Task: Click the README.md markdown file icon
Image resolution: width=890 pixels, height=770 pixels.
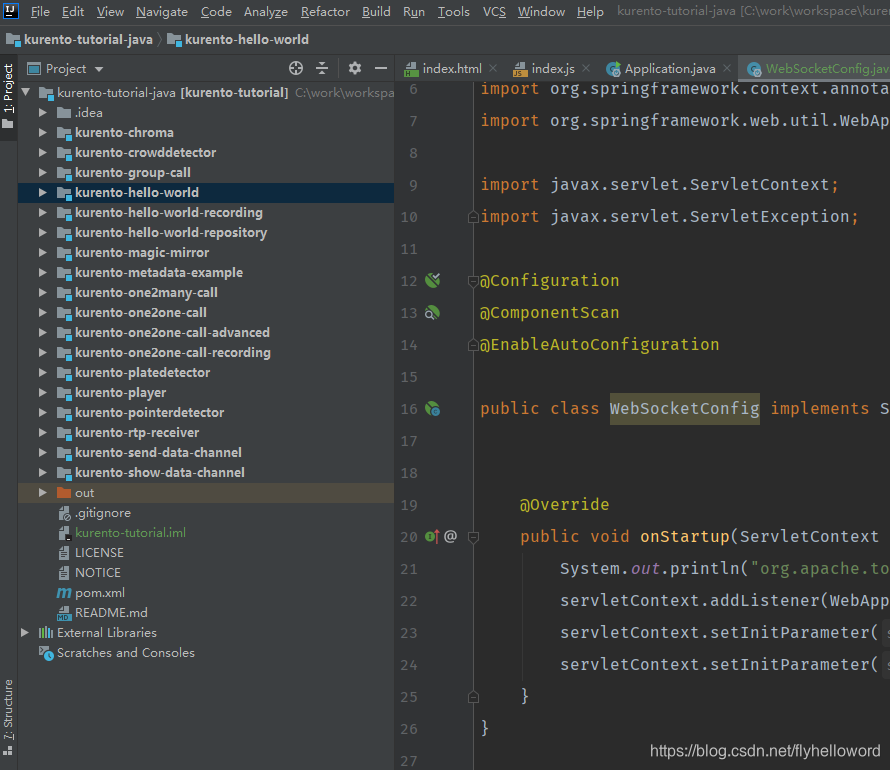Action: click(64, 613)
